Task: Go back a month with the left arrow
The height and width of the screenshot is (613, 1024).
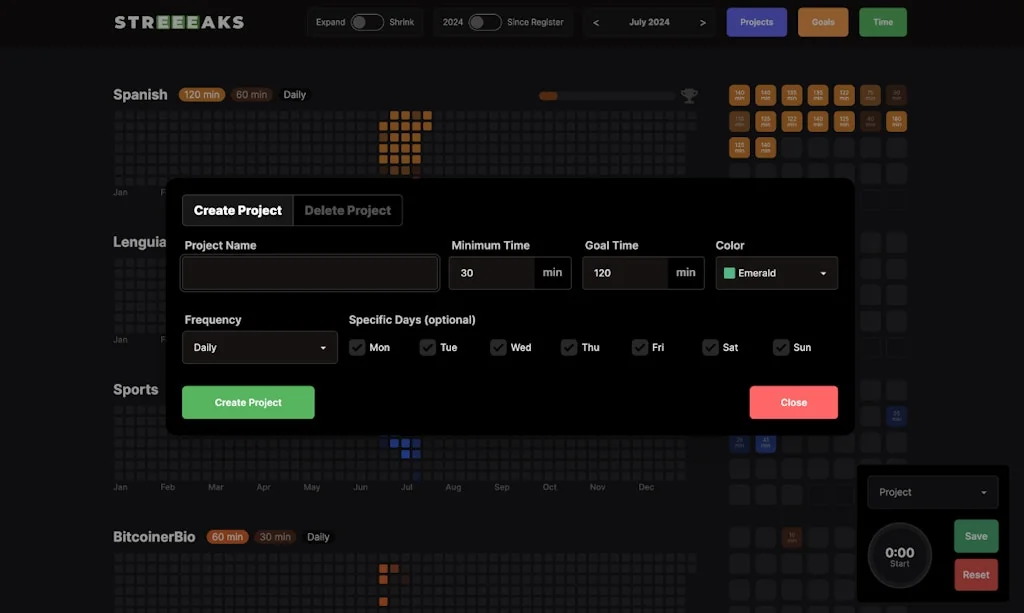Action: coord(597,21)
